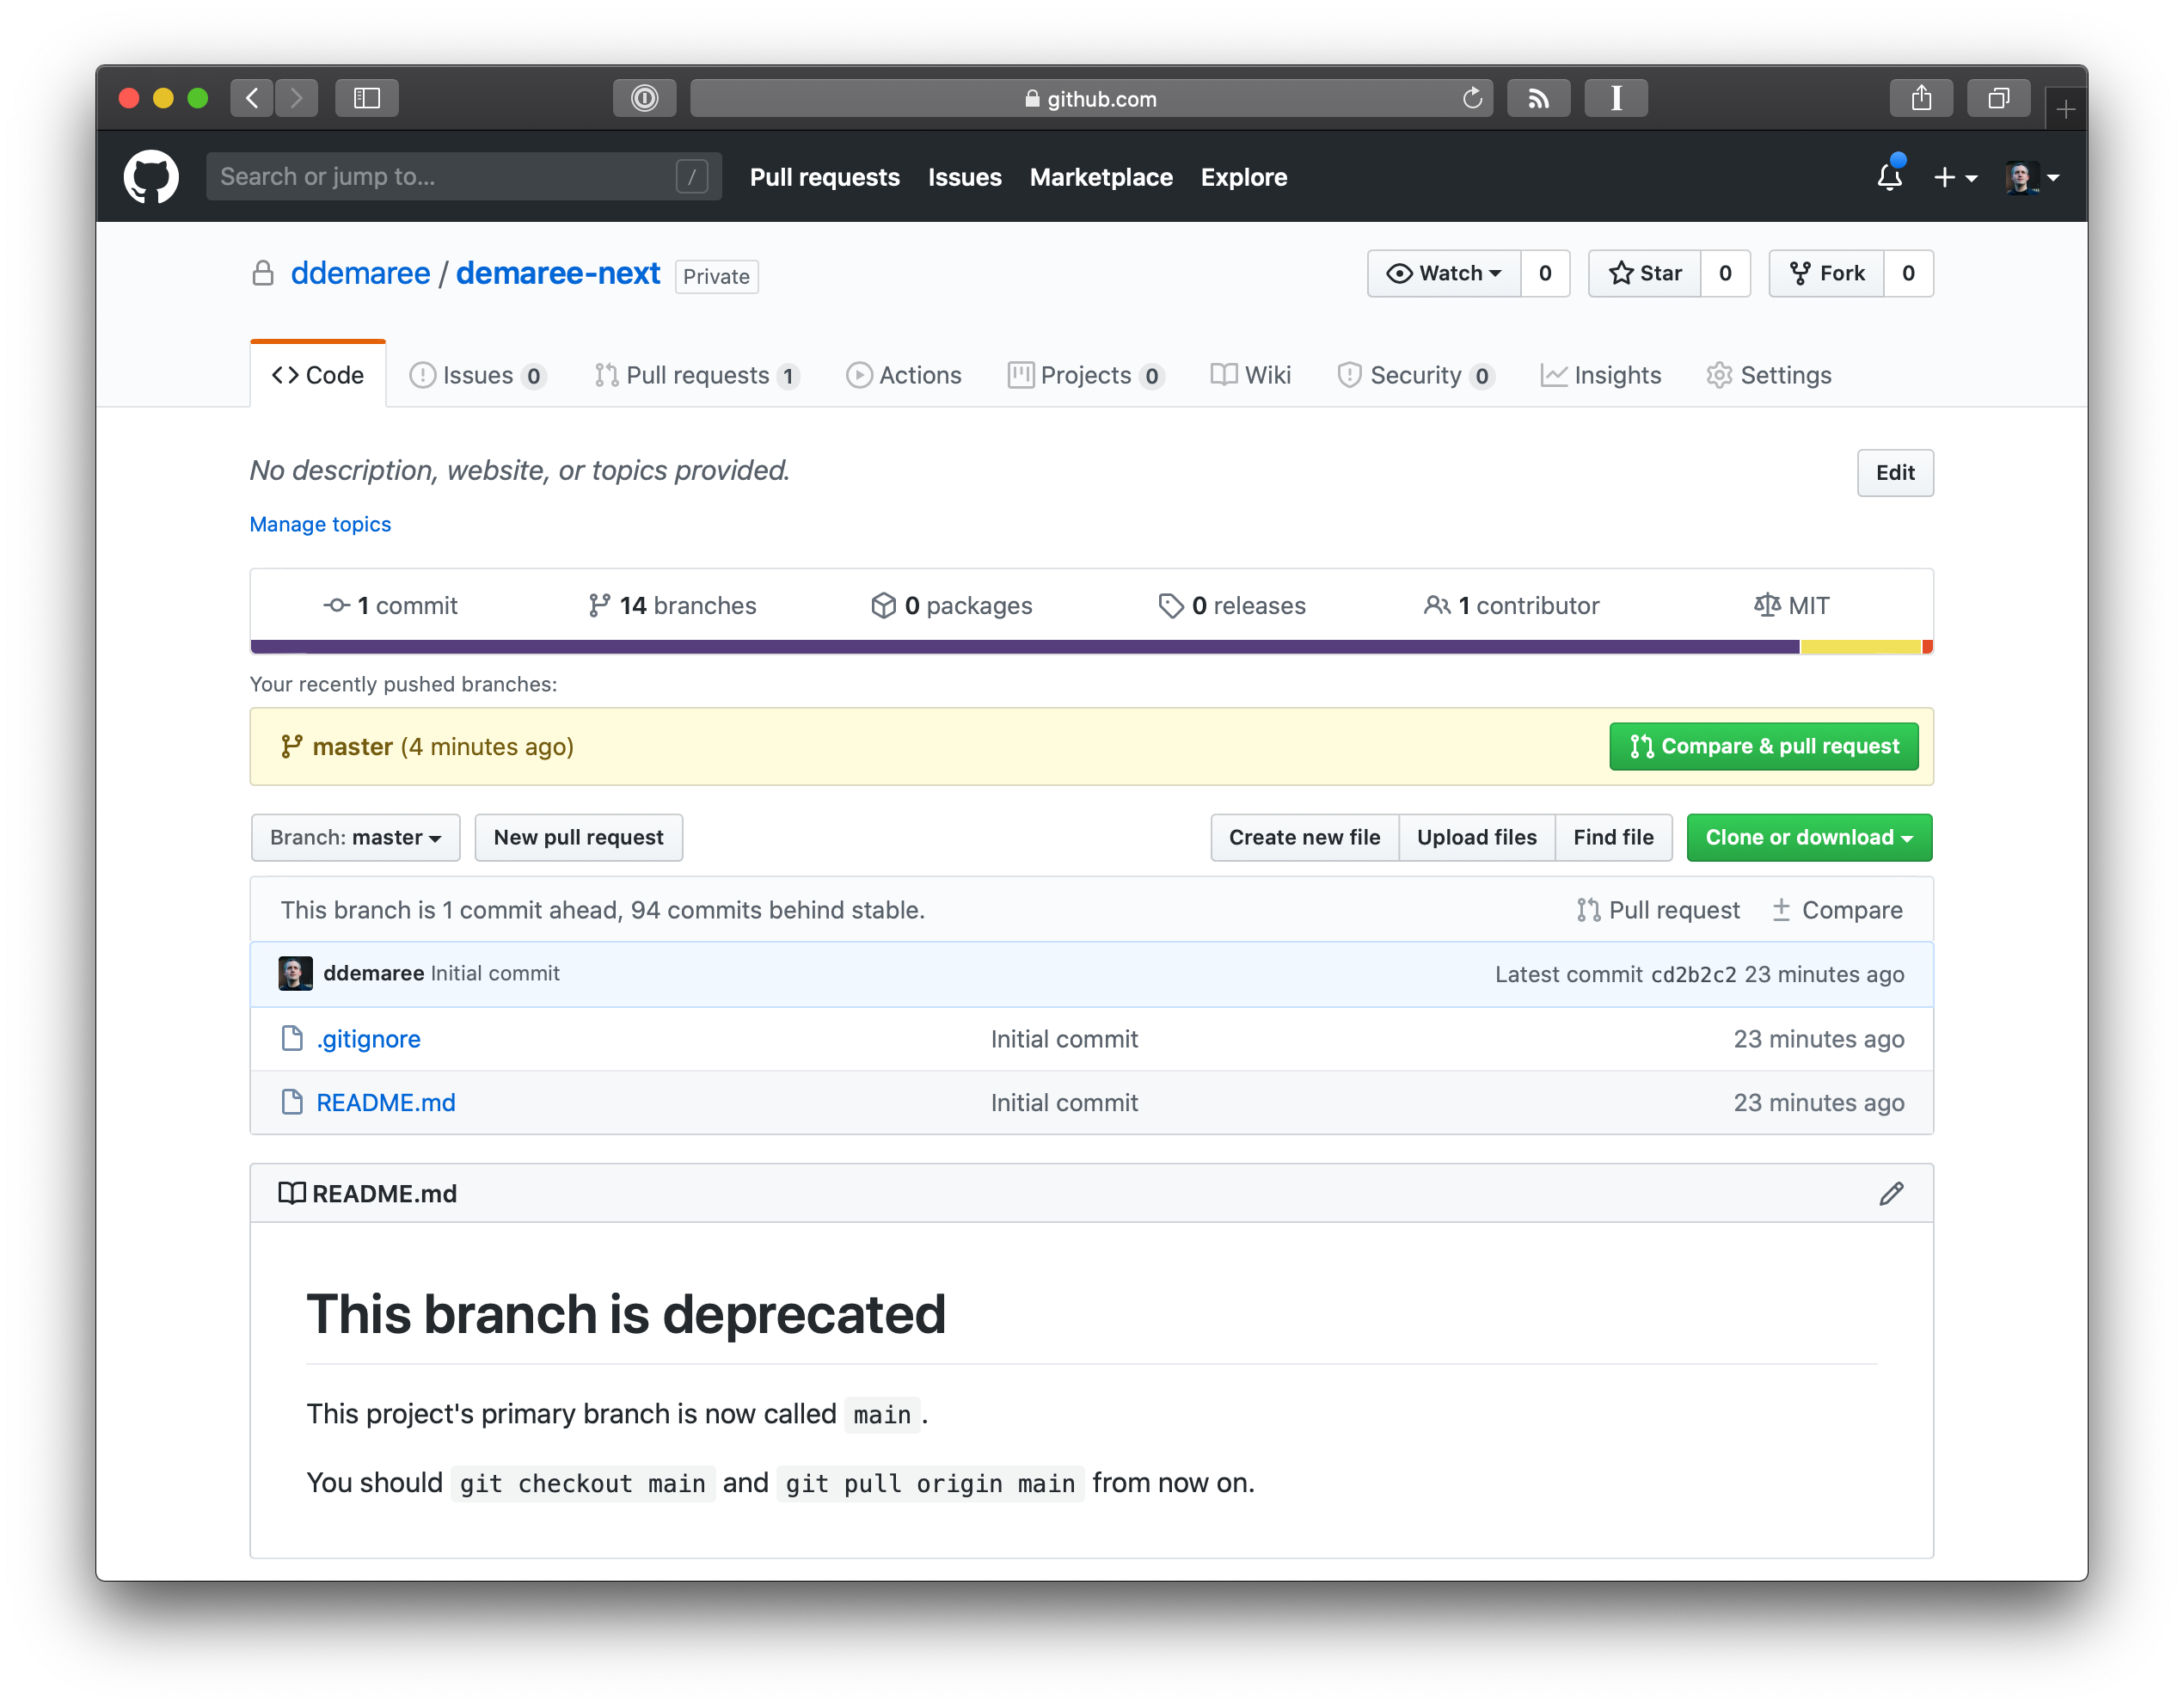Switch to the Insights tab
2184x1708 pixels.
point(1601,375)
